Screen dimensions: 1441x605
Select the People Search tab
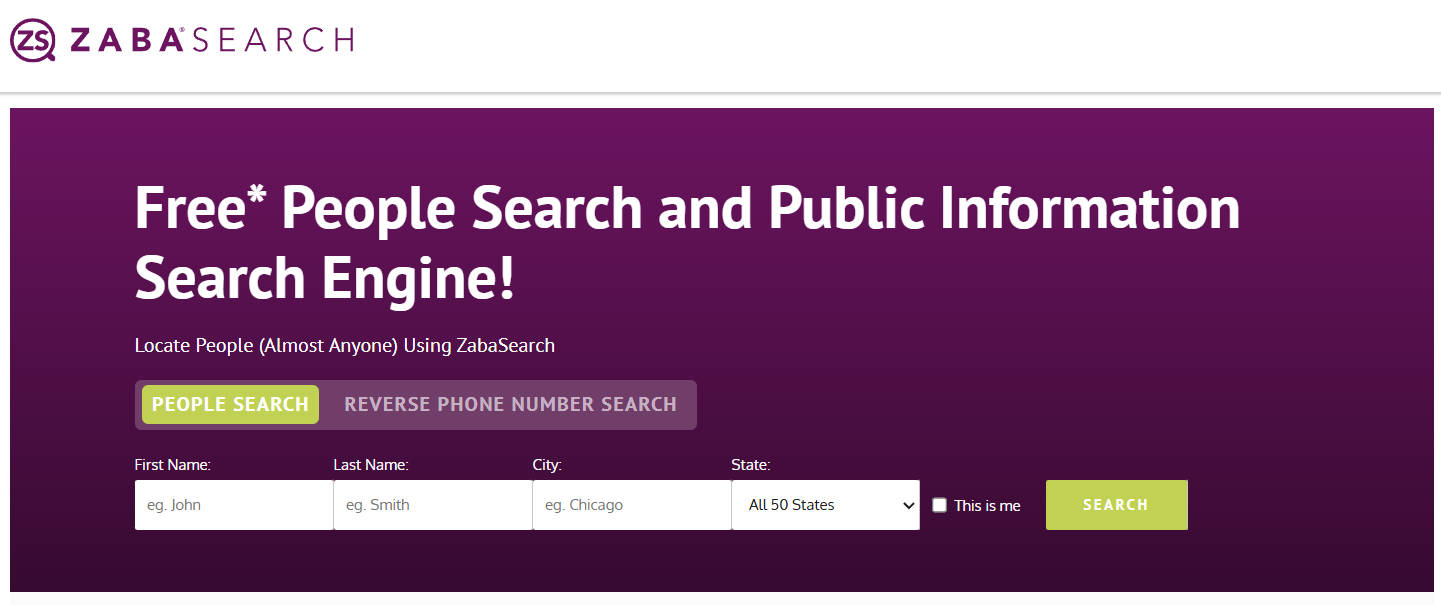(230, 404)
